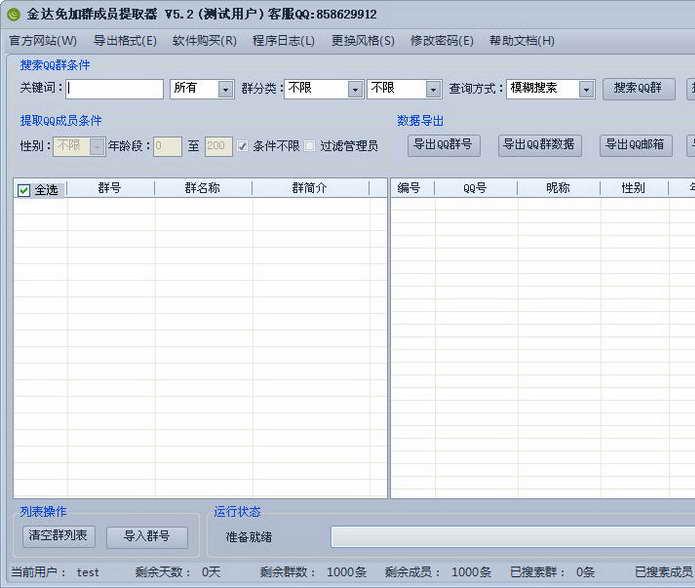Click the 导入群号 button
Screen dimensions: 695x588
(x=147, y=537)
